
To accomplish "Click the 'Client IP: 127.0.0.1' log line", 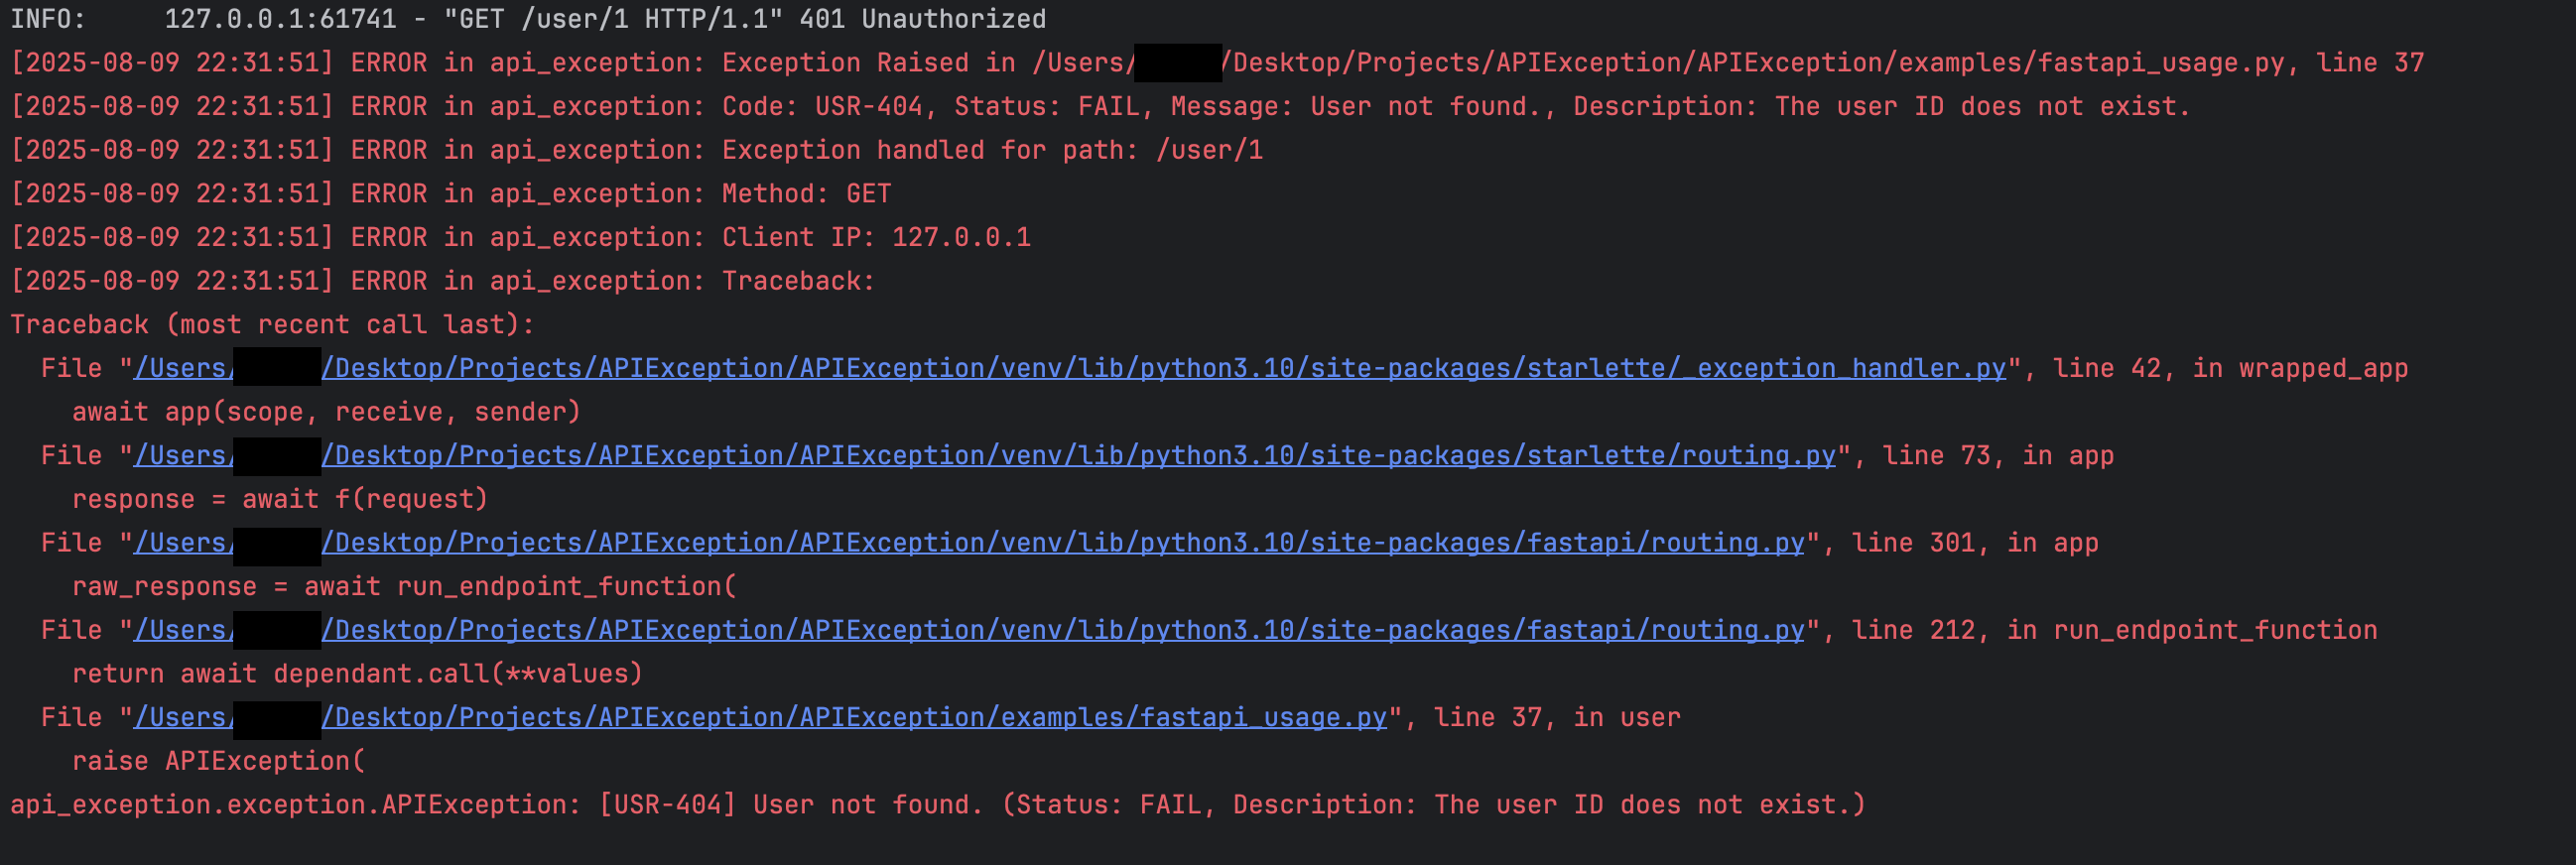I will click(x=520, y=238).
